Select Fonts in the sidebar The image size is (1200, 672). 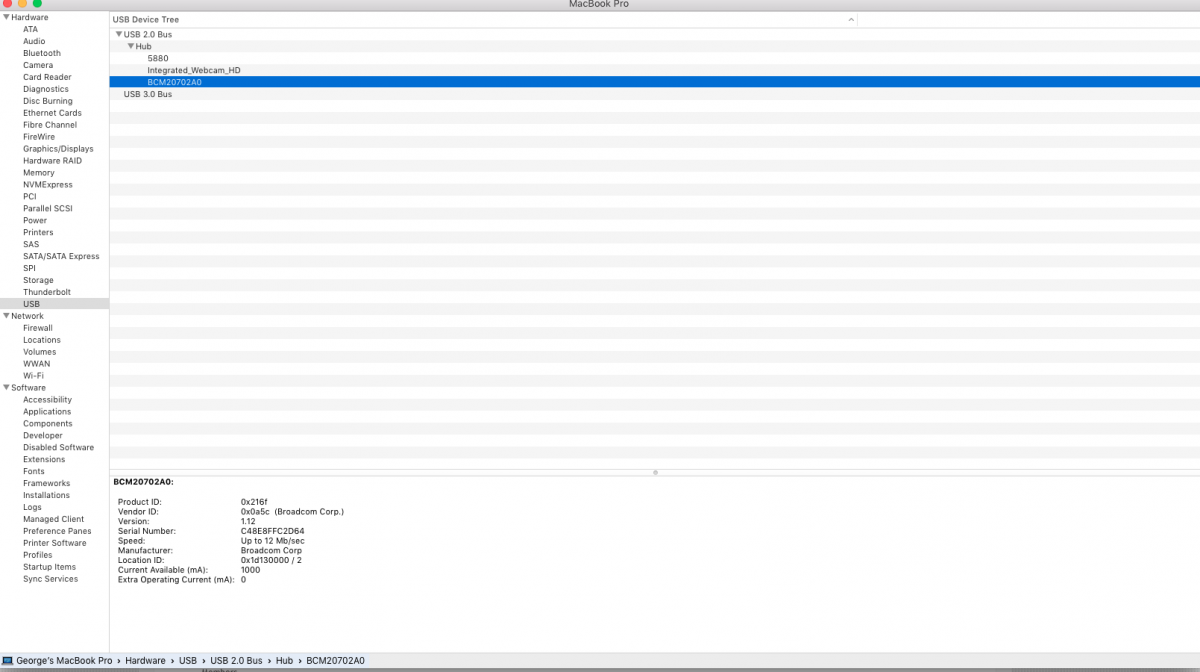(34, 472)
